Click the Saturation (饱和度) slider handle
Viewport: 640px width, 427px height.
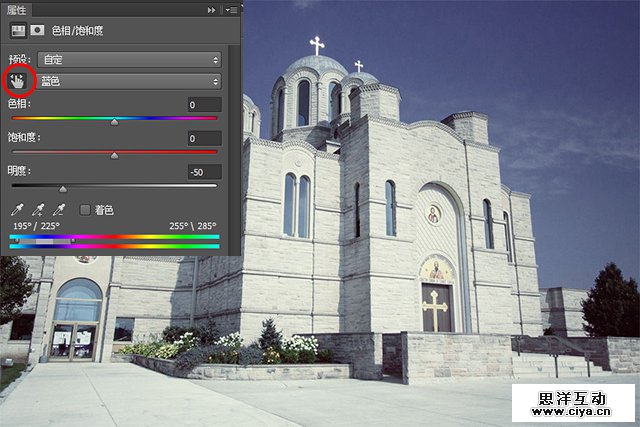click(x=114, y=155)
